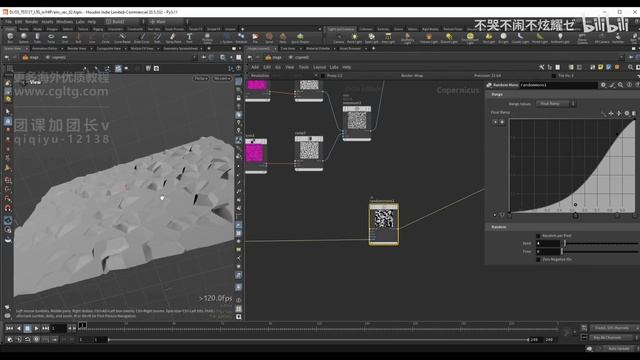Click the network editor search magnifier
Viewport: 640px width, 360px height.
tap(631, 67)
